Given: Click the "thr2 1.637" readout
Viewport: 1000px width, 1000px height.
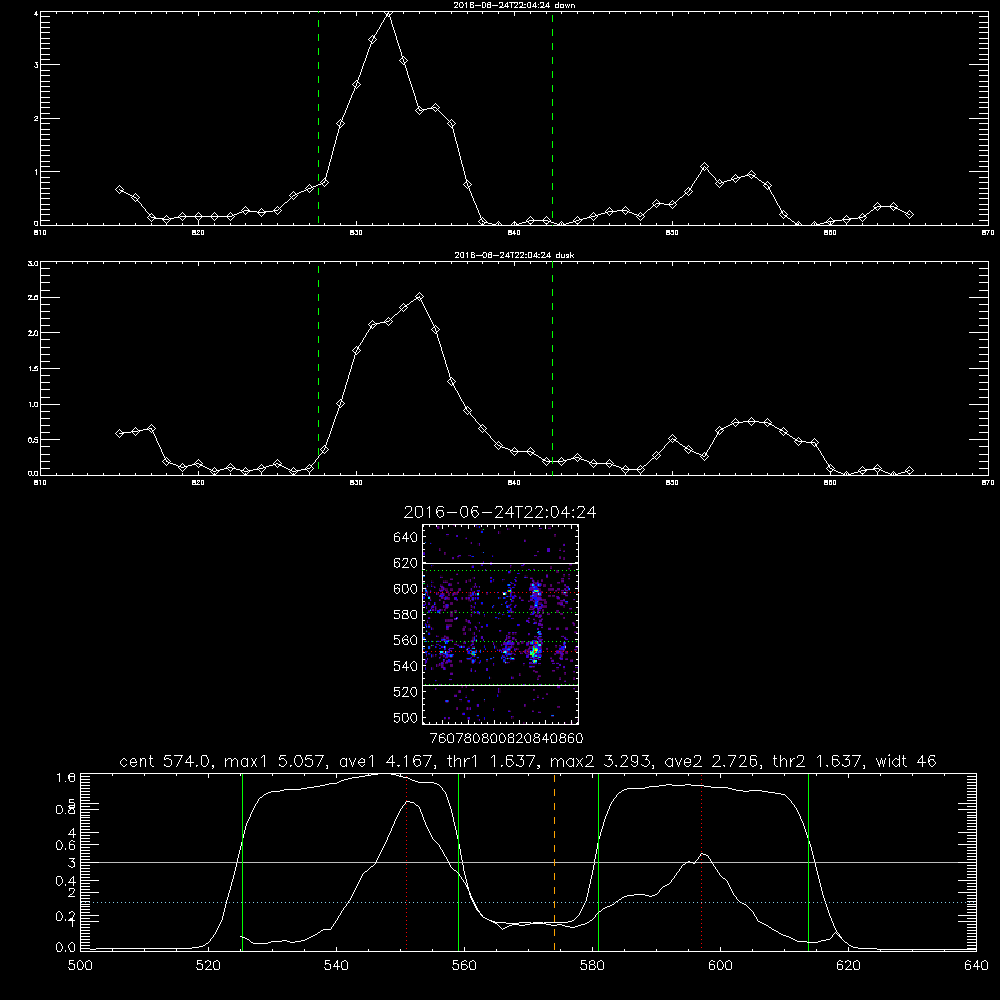Looking at the screenshot, I should 818,761.
